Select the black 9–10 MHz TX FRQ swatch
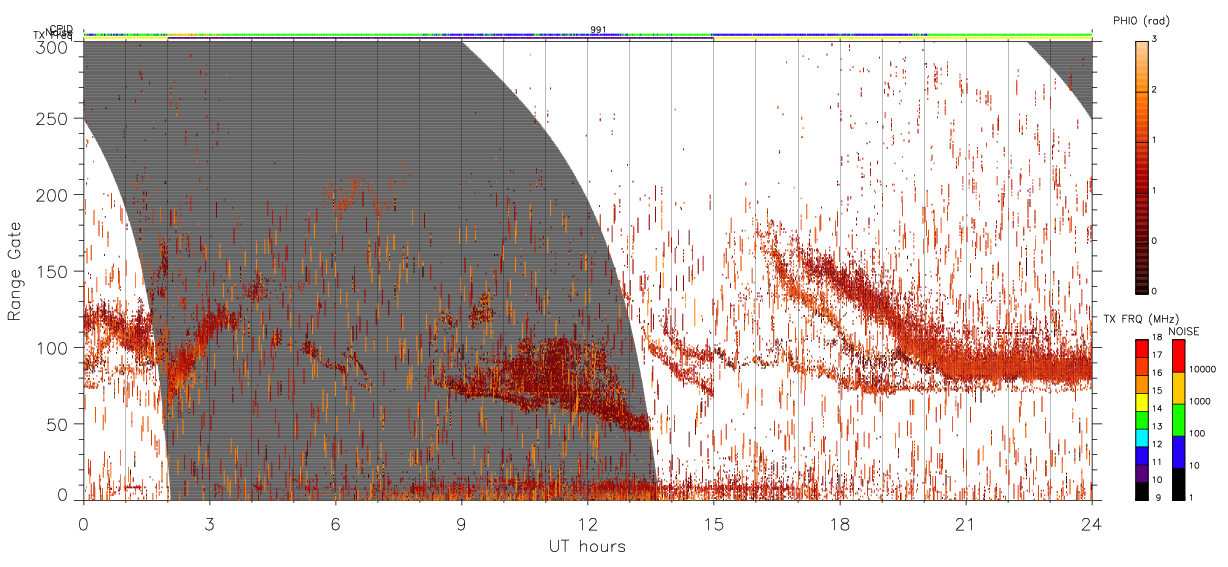Viewport: 1228px width, 567px height. [1142, 491]
